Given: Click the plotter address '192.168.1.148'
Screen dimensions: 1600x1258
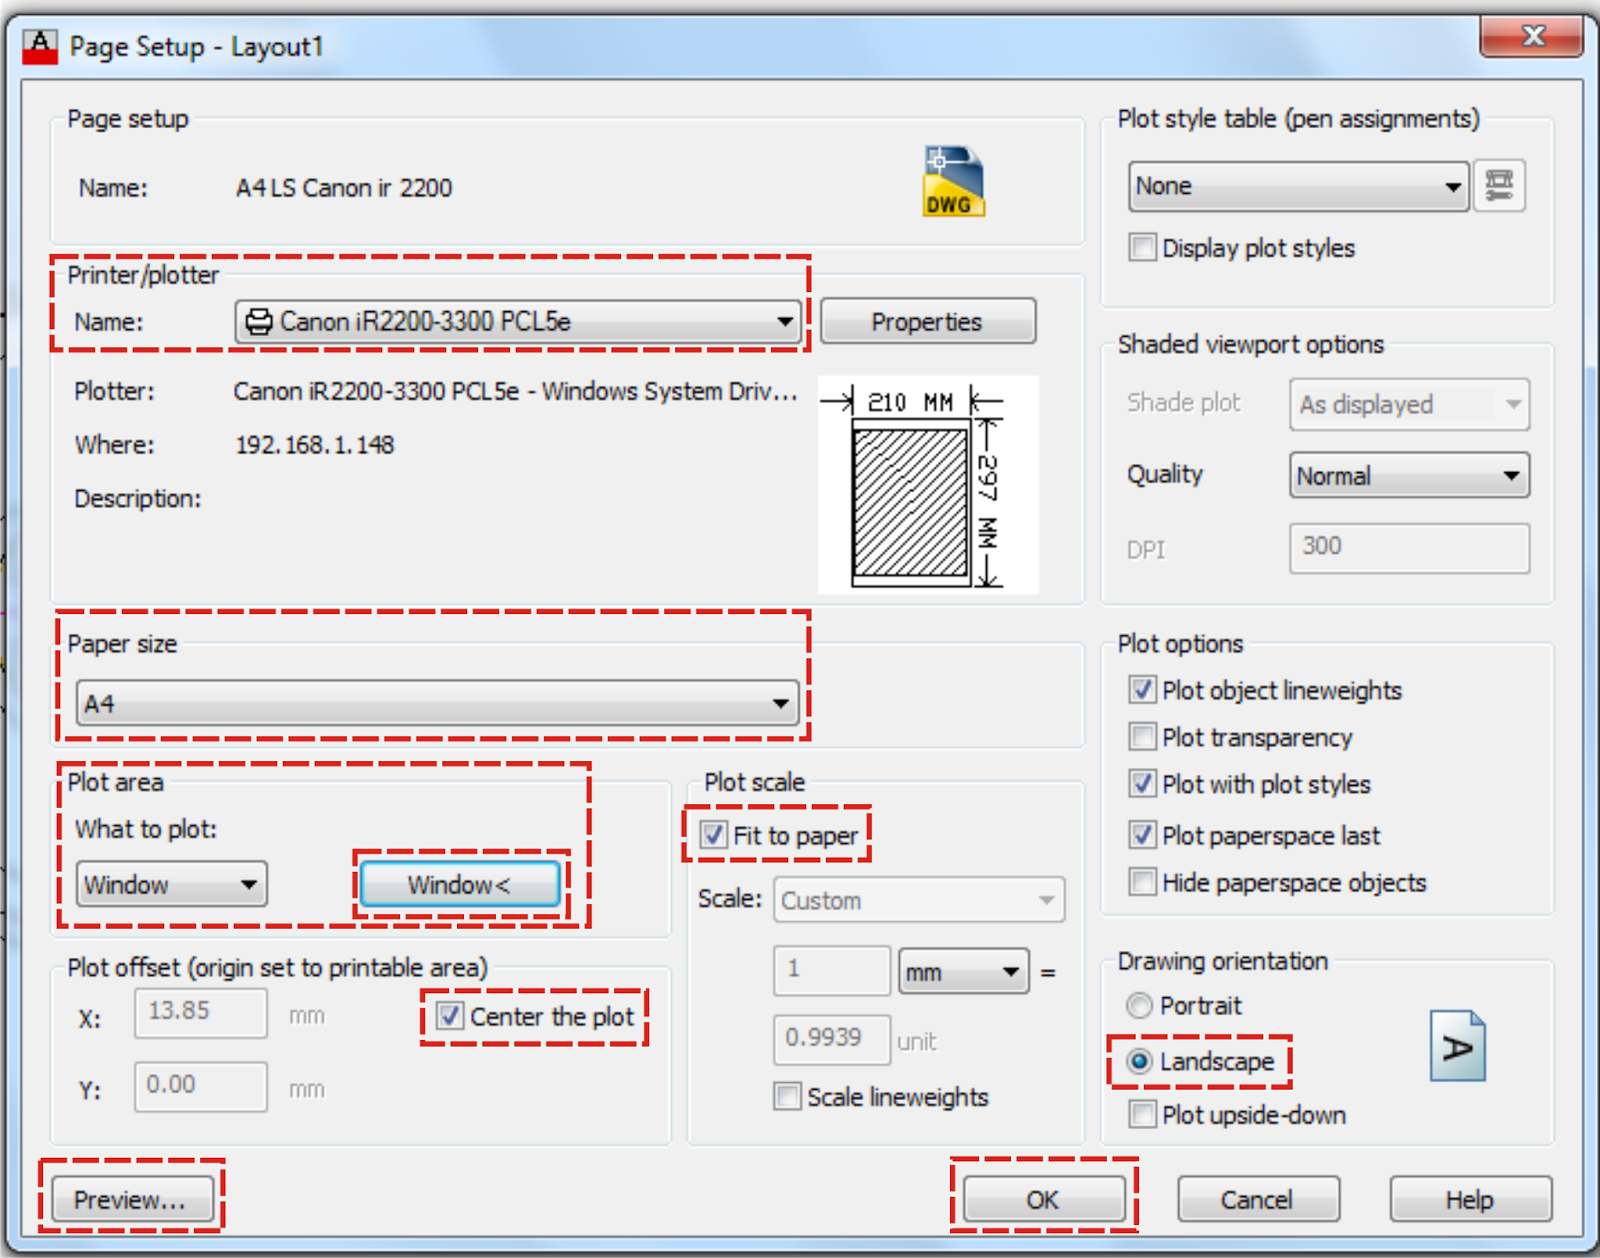Looking at the screenshot, I should click(x=315, y=445).
